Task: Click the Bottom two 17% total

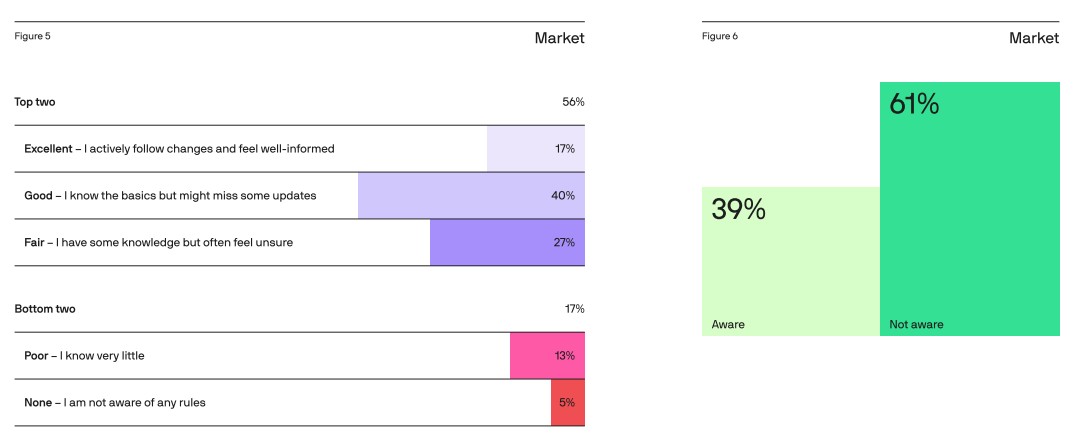Action: pos(574,309)
